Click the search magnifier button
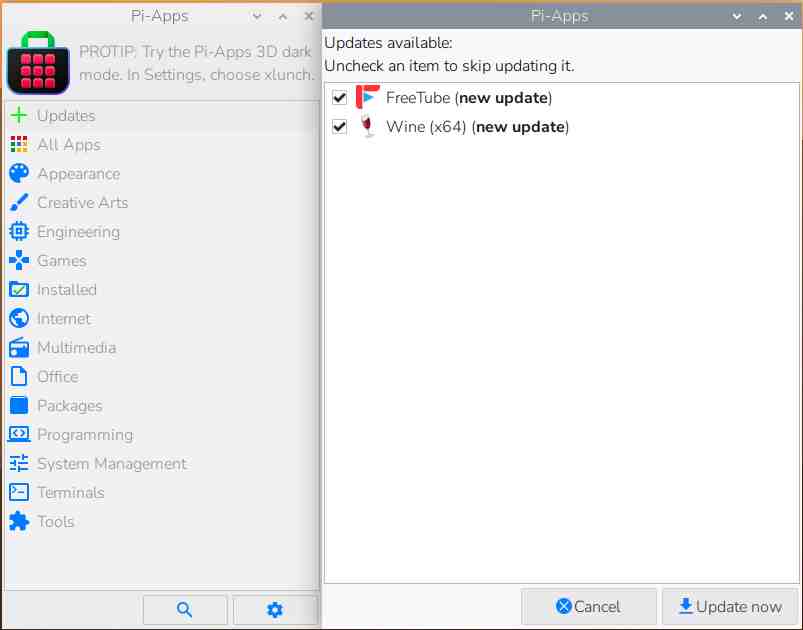Viewport: 803px width, 630px height. [185, 609]
